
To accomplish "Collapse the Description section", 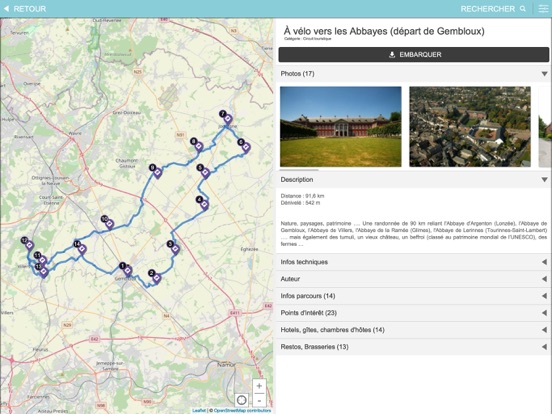I will 414,180.
